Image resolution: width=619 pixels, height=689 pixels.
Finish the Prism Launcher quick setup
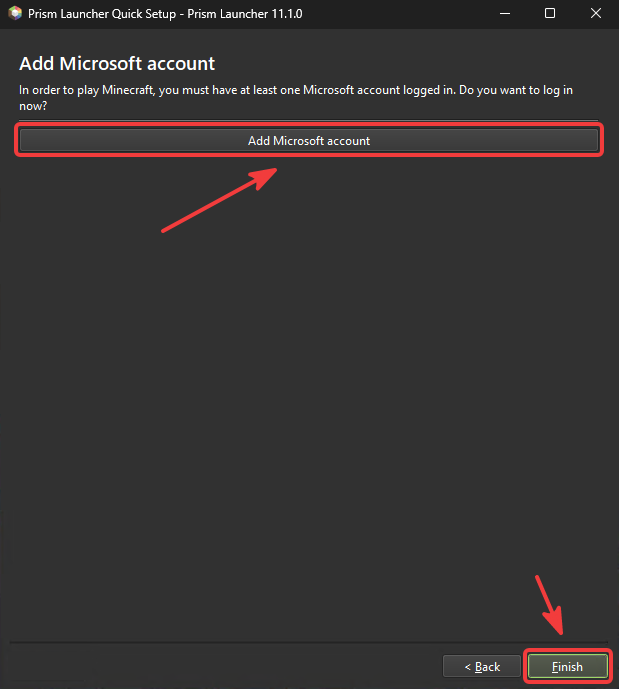point(568,667)
